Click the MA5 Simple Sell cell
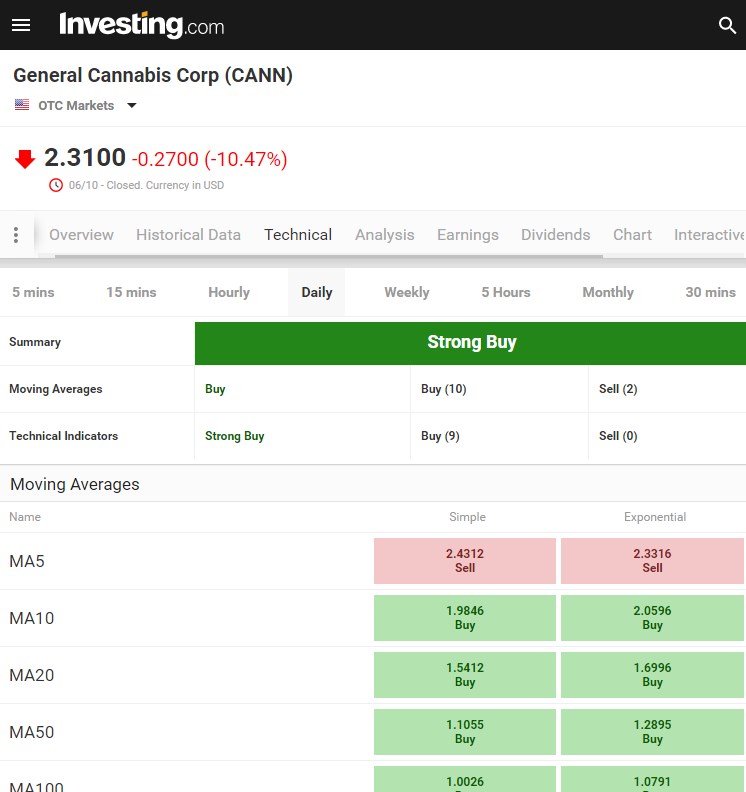 coord(464,561)
